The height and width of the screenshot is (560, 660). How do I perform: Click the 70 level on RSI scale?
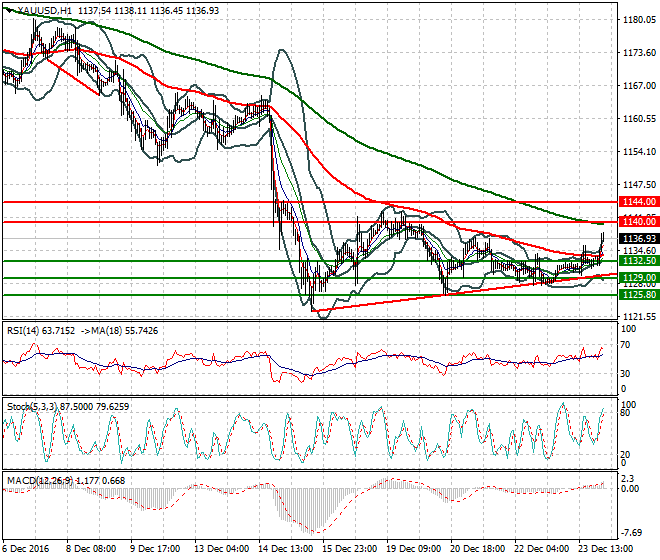tap(625, 345)
